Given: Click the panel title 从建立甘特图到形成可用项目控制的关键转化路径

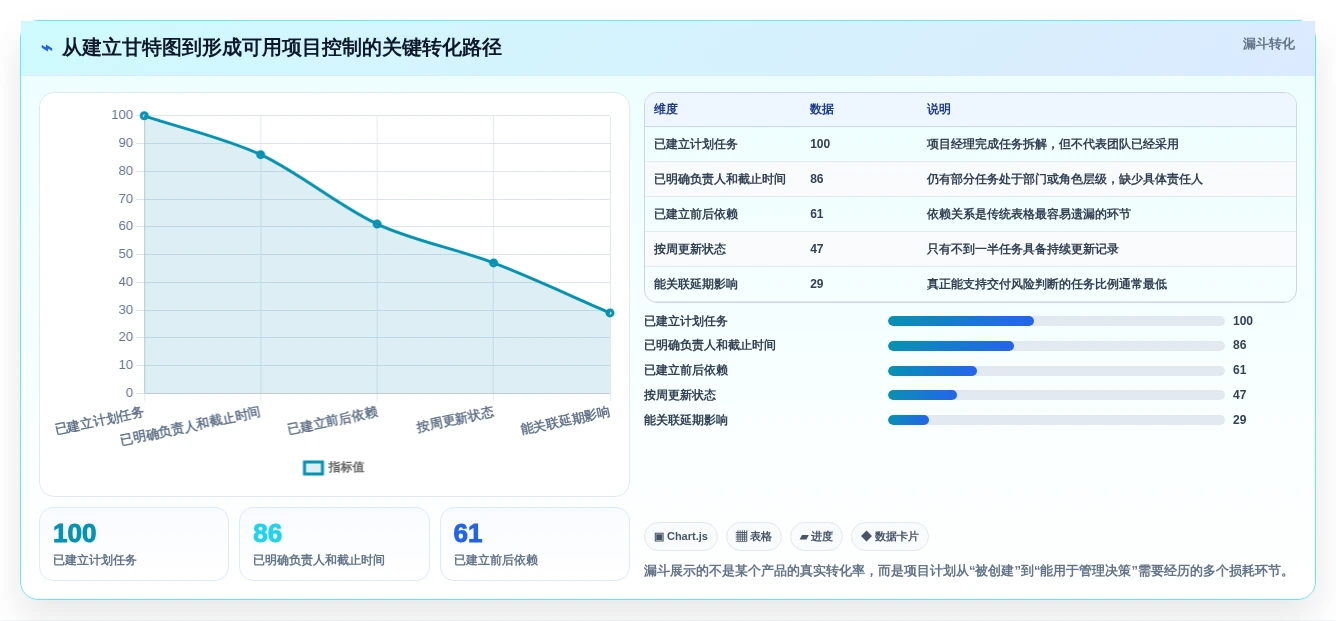Looking at the screenshot, I should point(282,48).
